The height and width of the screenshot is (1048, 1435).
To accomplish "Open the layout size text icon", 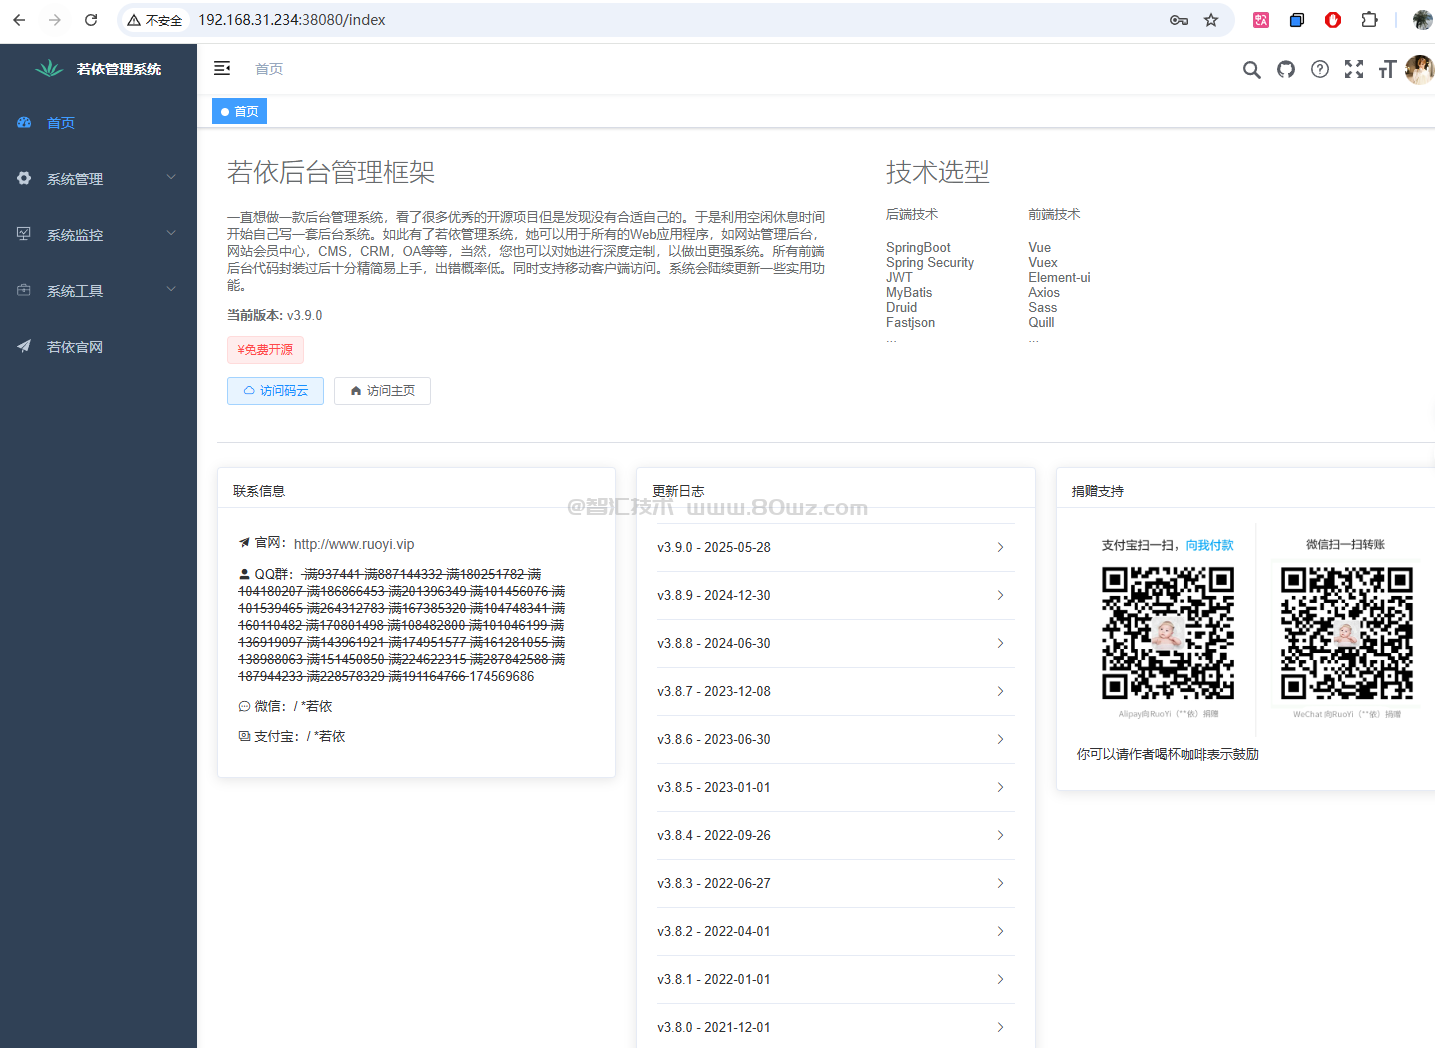I will click(x=1387, y=69).
